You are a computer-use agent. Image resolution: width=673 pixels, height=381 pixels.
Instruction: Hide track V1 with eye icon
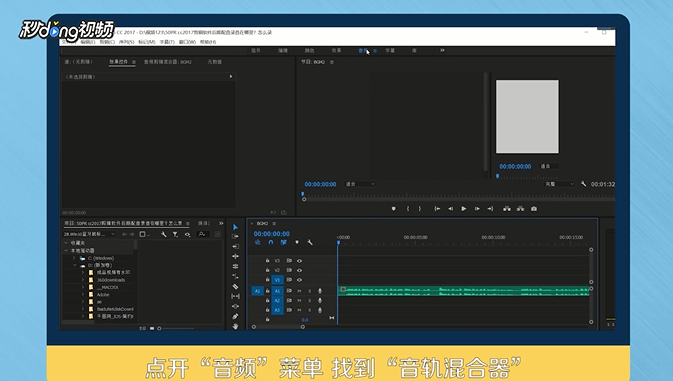pos(300,280)
